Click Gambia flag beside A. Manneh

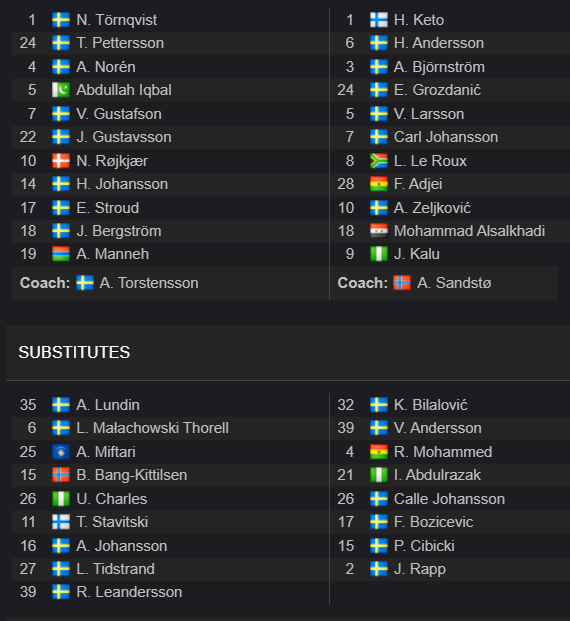coord(61,254)
